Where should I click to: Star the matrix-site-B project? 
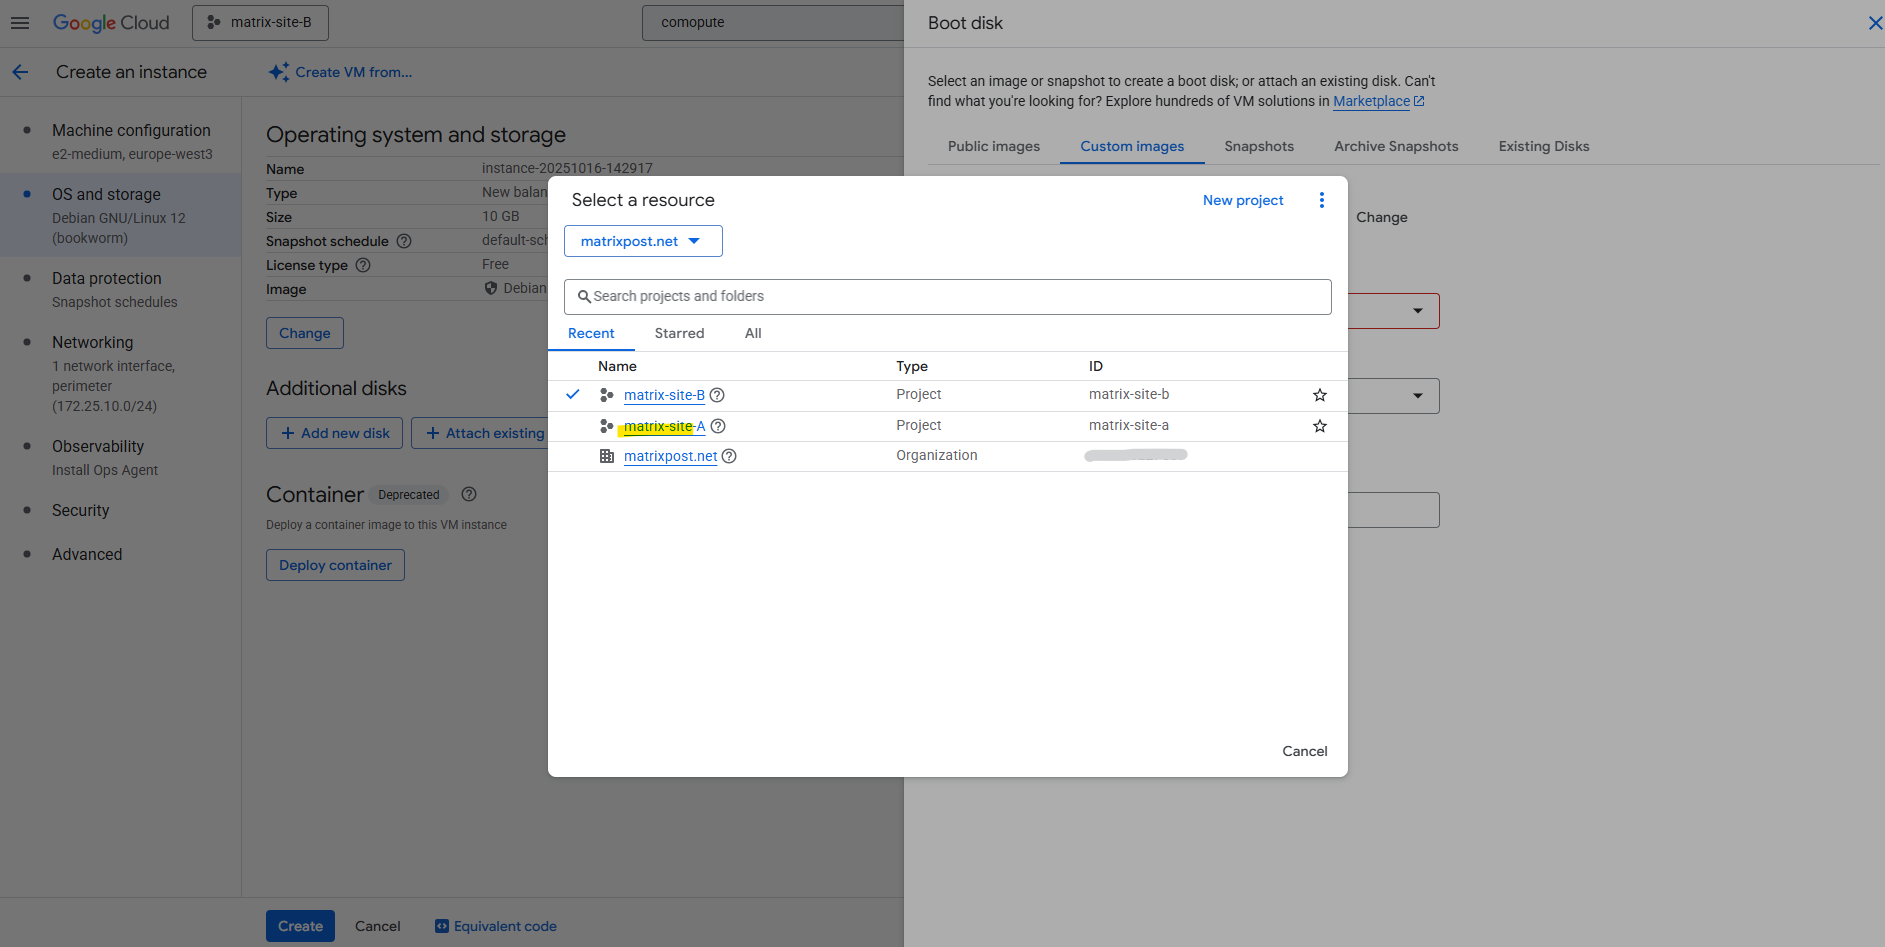pyautogui.click(x=1319, y=395)
